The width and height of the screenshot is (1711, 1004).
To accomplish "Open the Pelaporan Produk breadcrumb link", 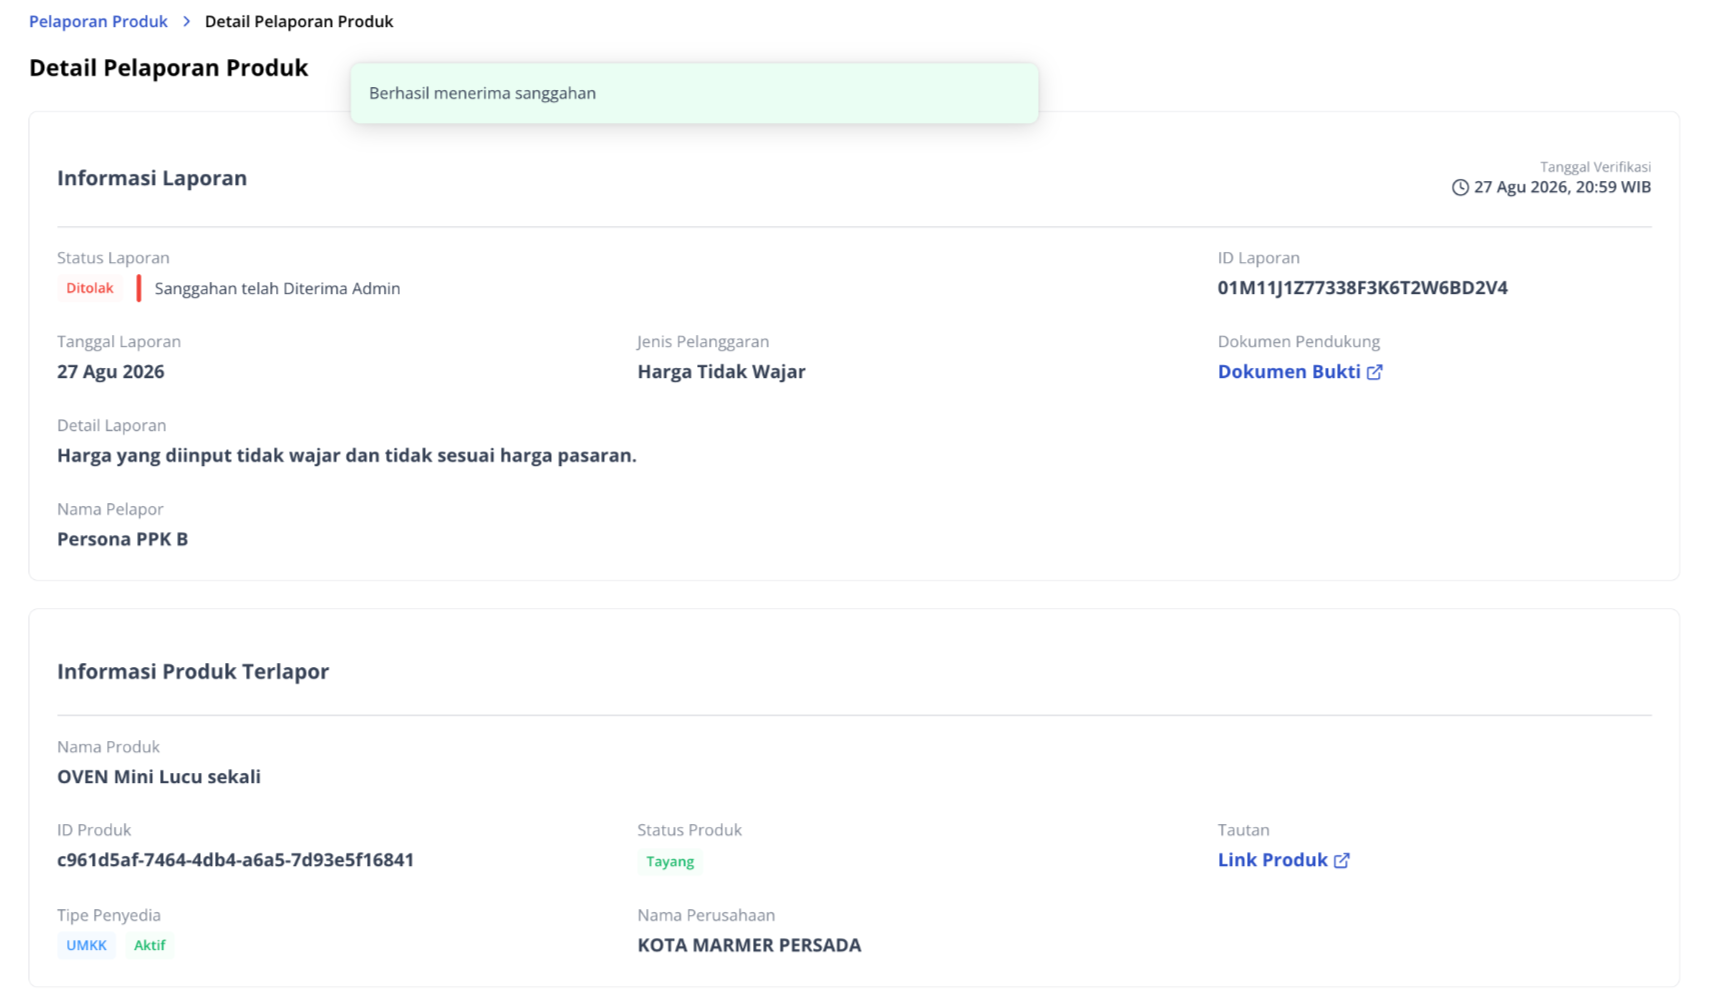I will [98, 21].
